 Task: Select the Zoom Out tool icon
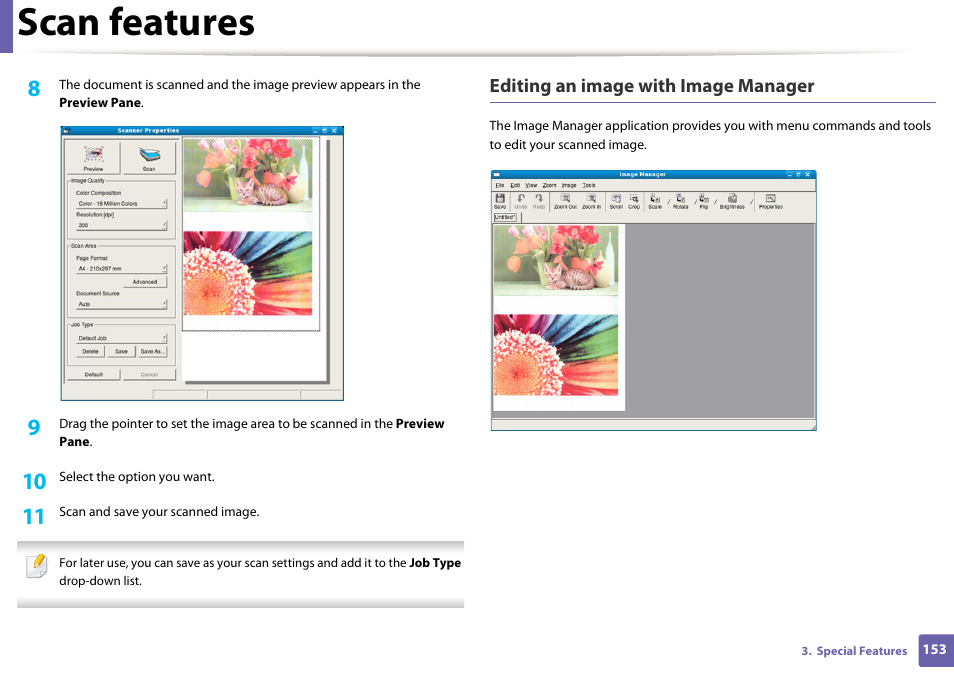pos(565,198)
